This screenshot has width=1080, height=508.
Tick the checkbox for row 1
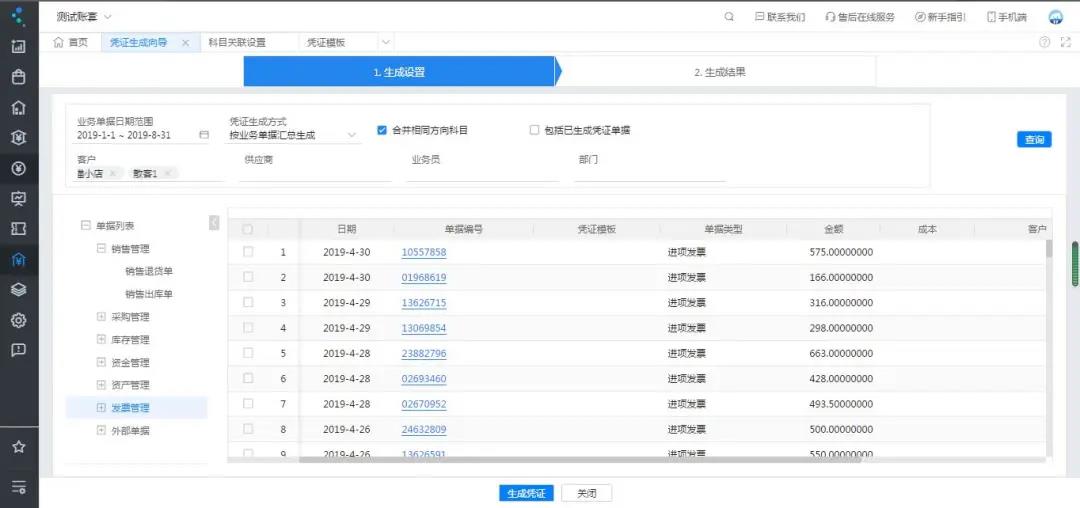(248, 252)
